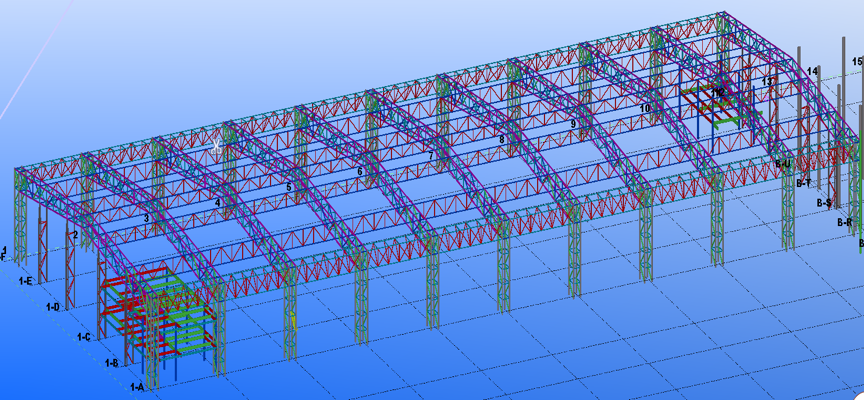Click the grid label 1-A
This screenshot has height=400, width=864.
click(137, 386)
